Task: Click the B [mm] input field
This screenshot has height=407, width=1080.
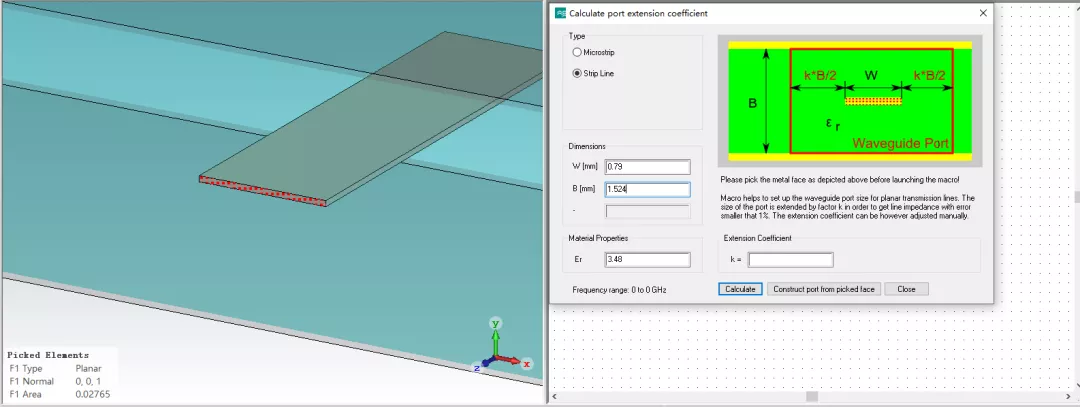Action: 647,189
